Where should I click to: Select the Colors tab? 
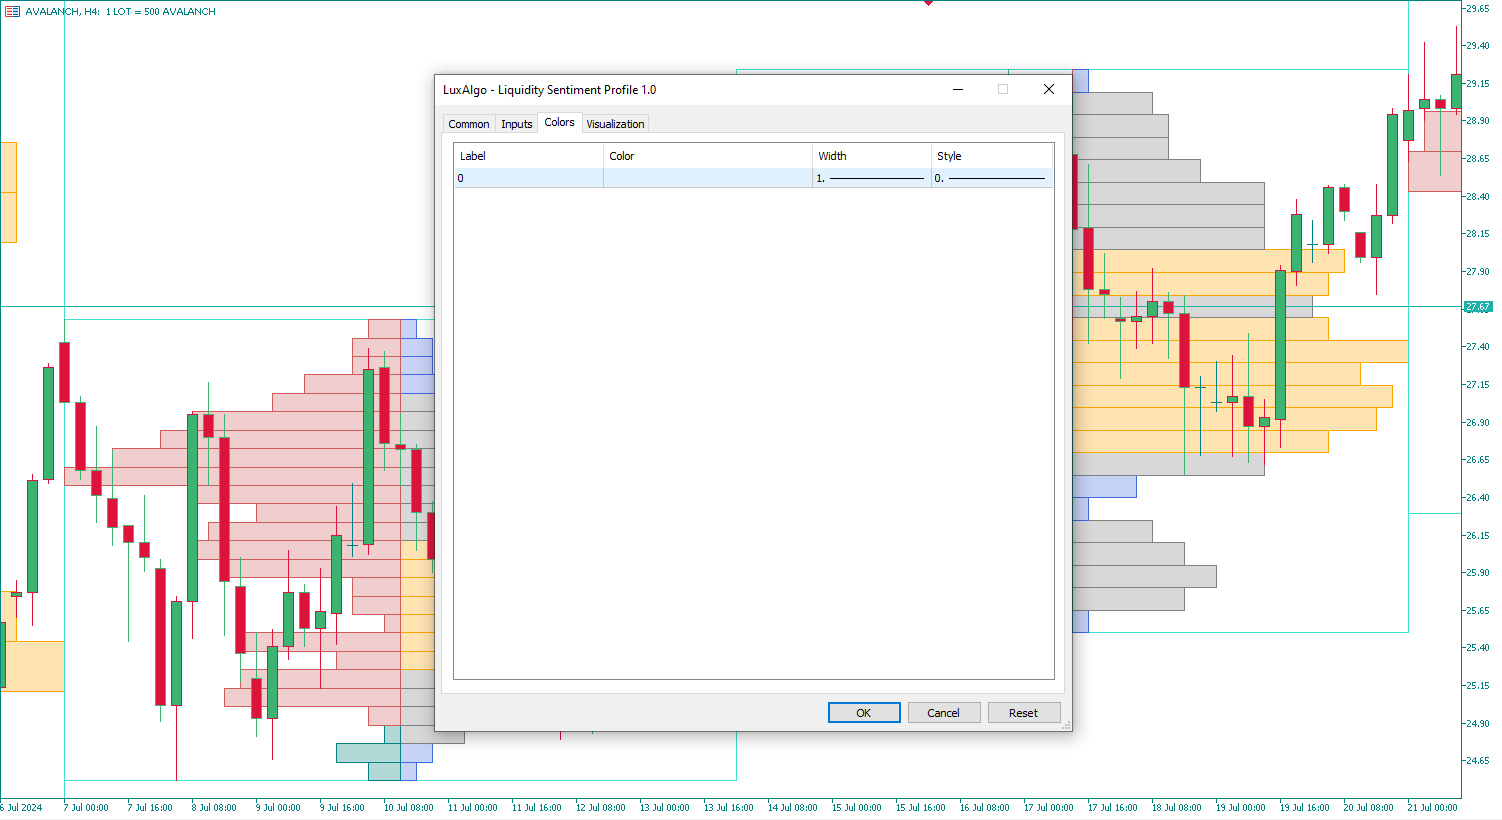559,122
